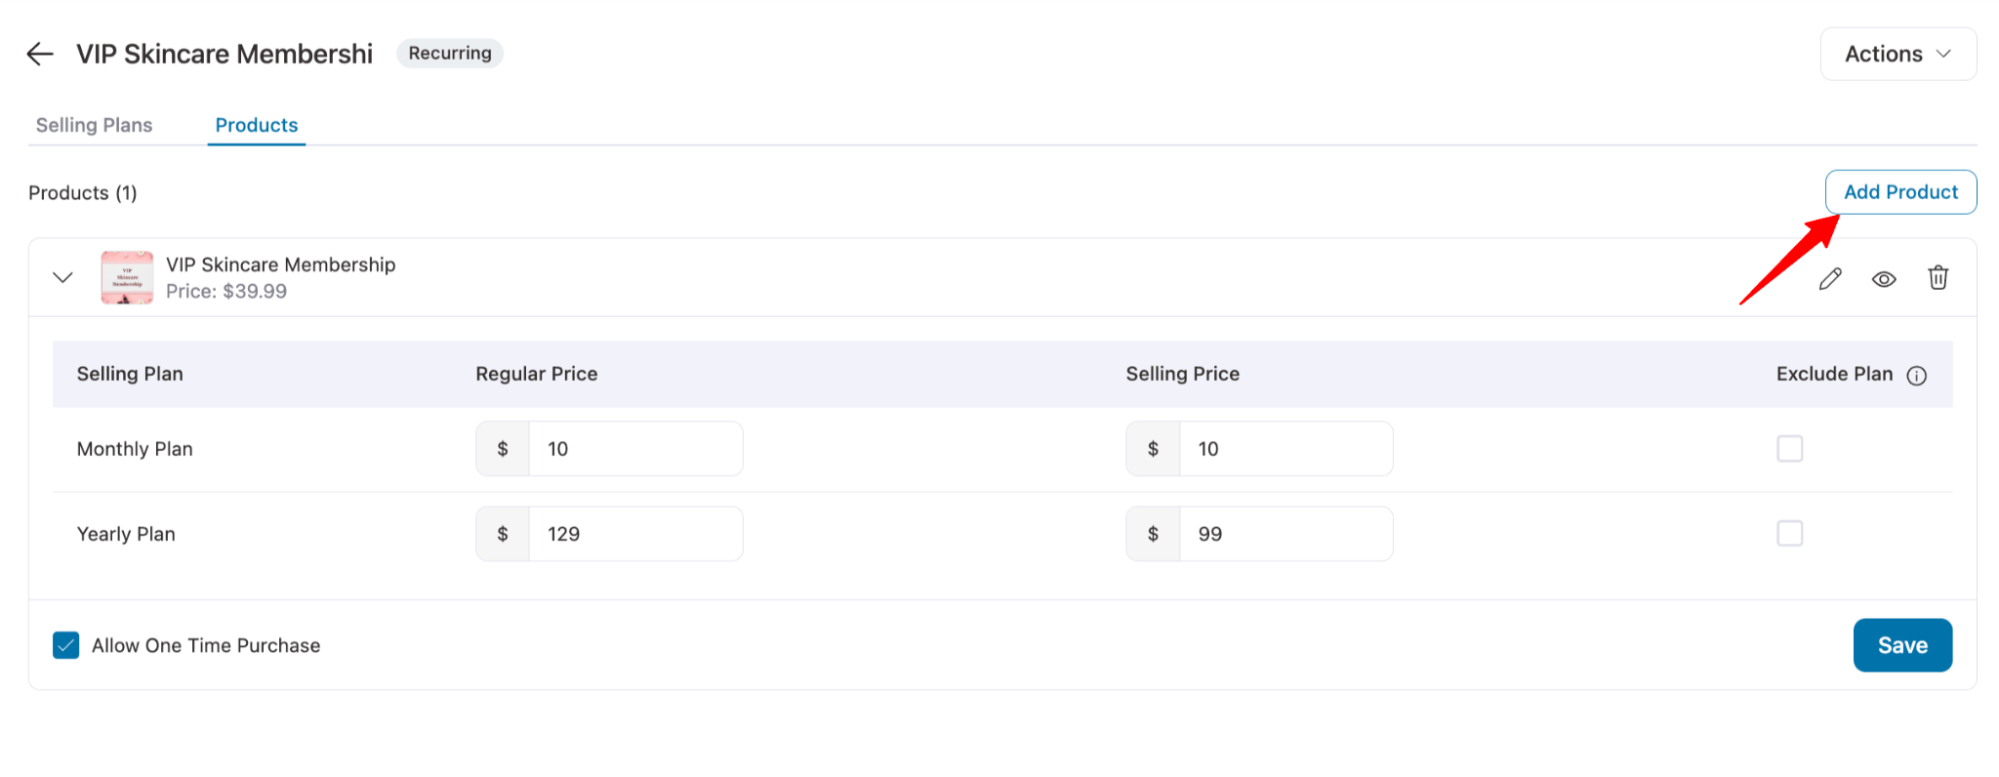Image resolution: width=1999 pixels, height=777 pixels.
Task: Collapse the VIP Skincare Membership product row
Action: click(62, 277)
